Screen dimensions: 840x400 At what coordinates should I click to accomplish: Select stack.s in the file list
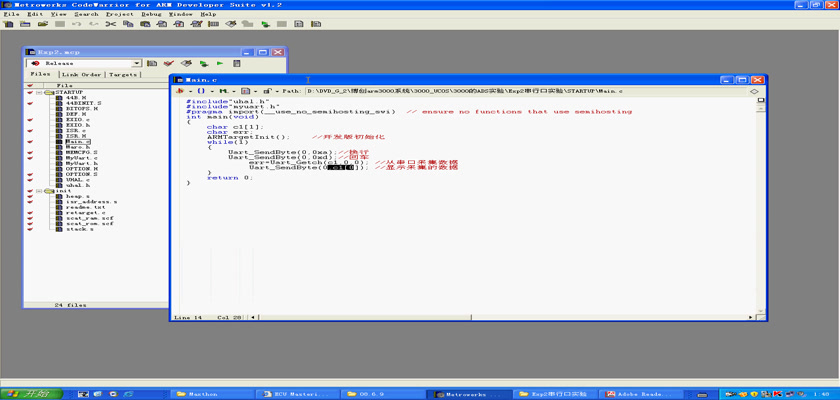click(x=80, y=229)
